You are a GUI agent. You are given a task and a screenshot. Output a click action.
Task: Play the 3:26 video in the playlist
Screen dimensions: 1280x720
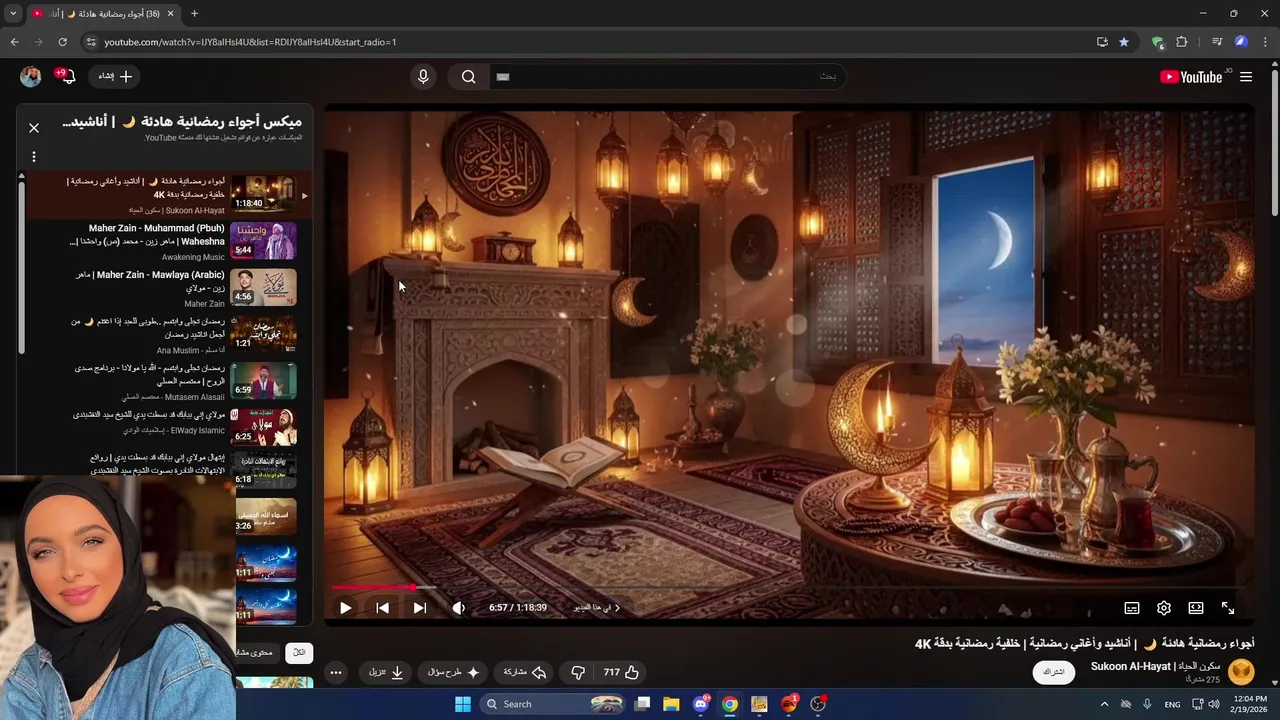(x=264, y=516)
